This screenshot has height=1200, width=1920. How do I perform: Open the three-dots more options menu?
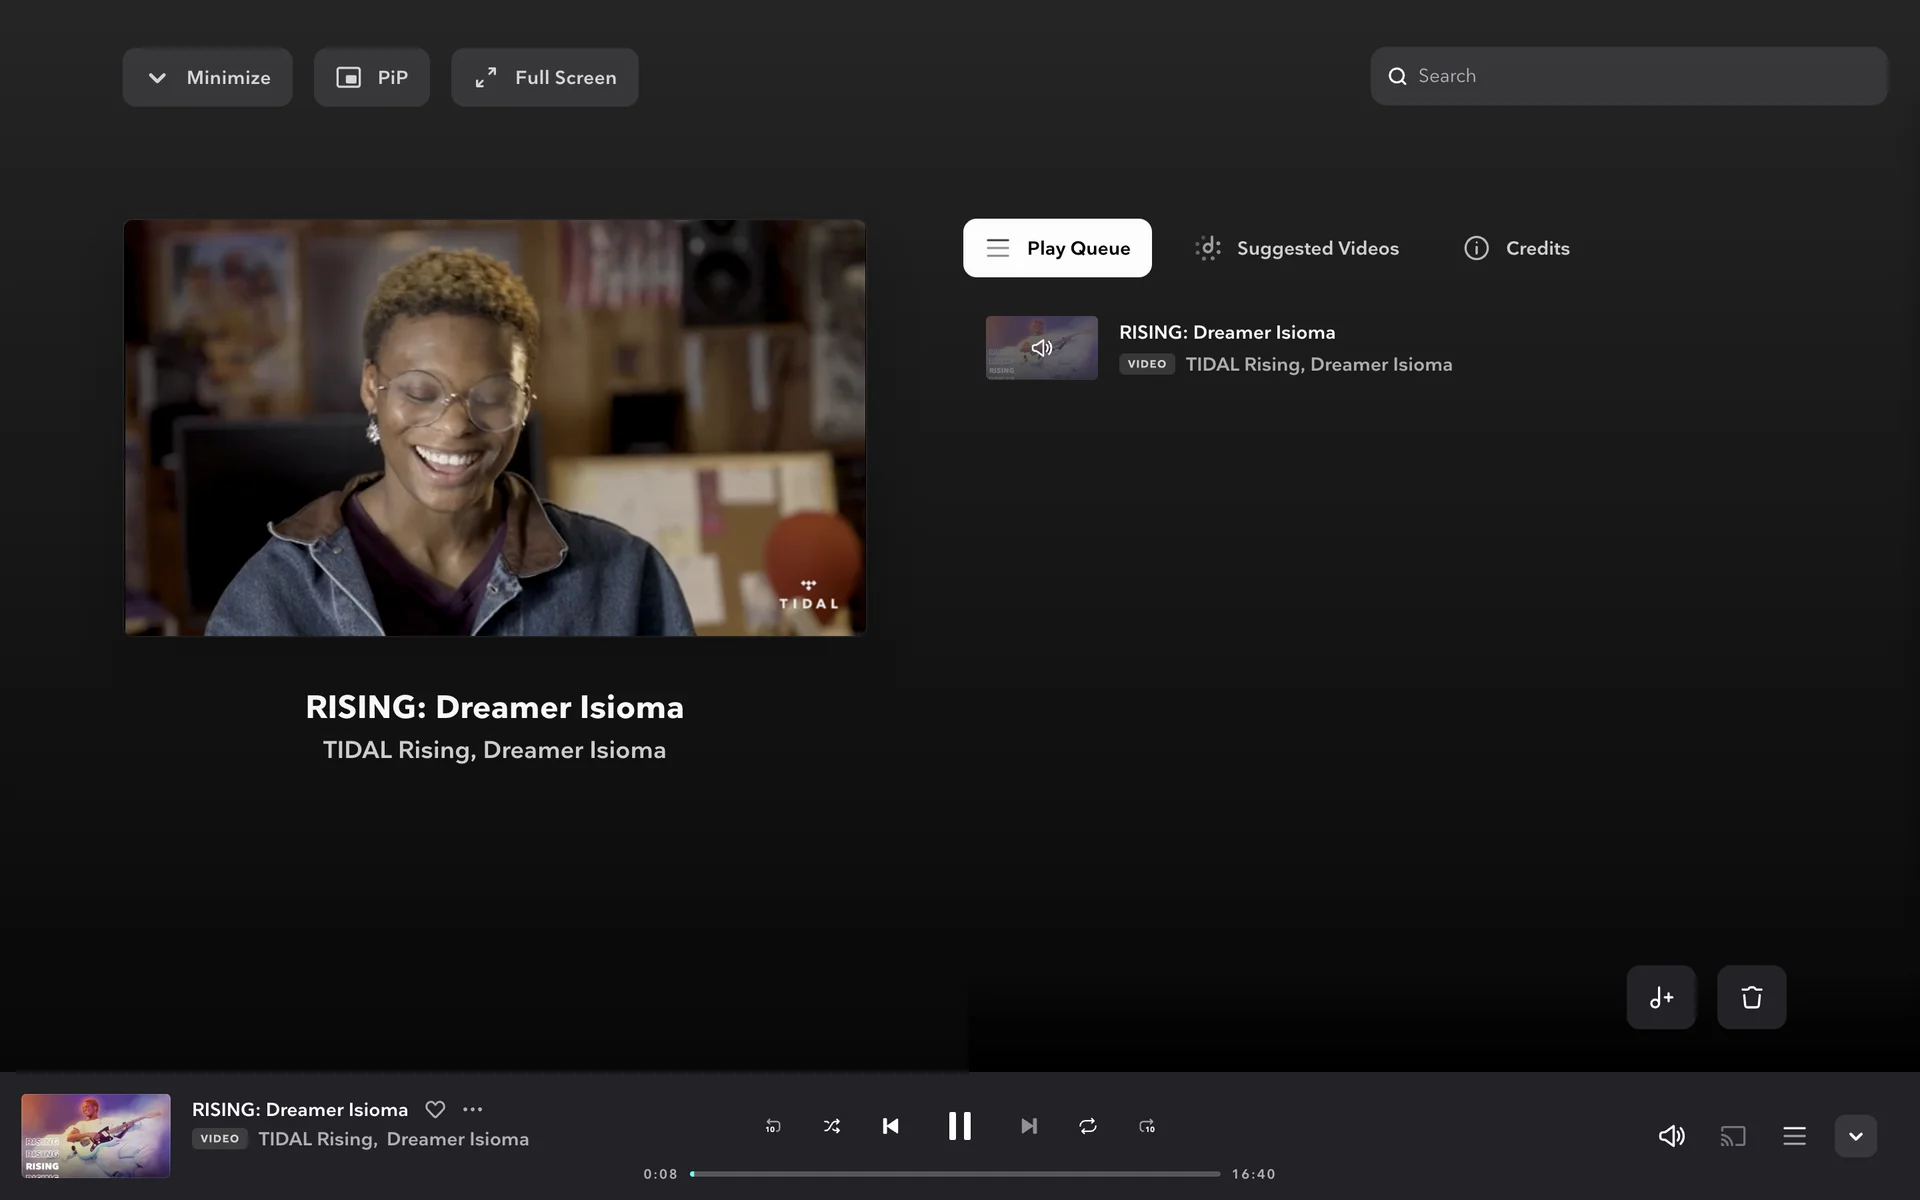point(473,1109)
